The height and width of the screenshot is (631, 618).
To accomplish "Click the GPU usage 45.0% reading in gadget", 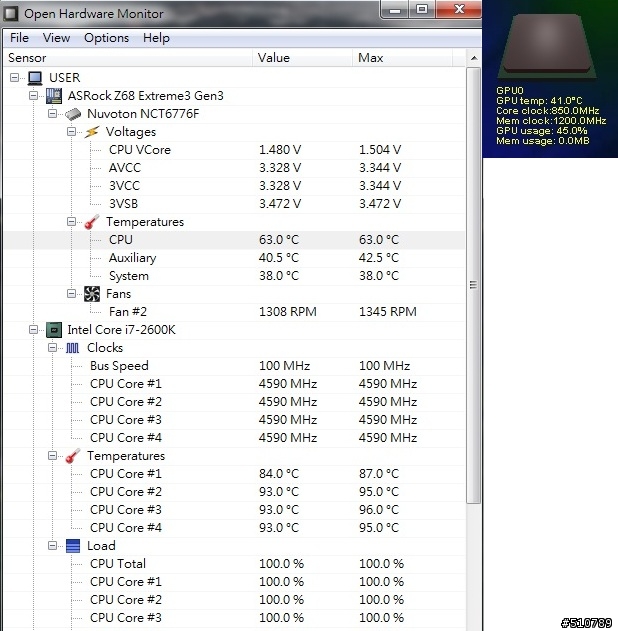I will [x=542, y=131].
